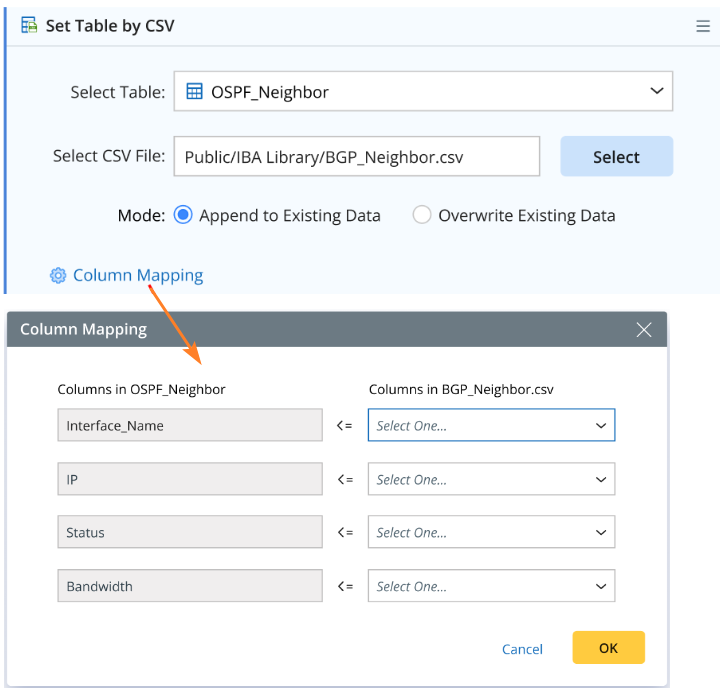
Task: Click the table icon beside OSPF_Neighbor
Action: 195,91
